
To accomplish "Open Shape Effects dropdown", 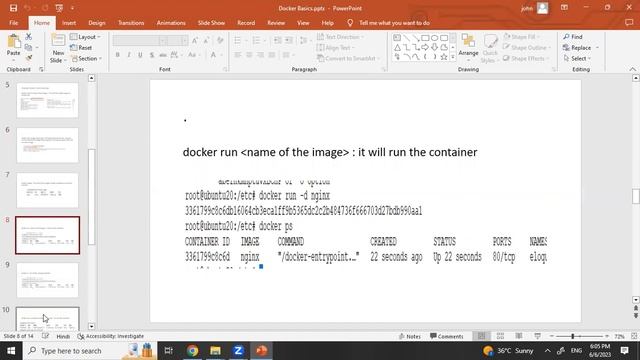I will 526,58.
